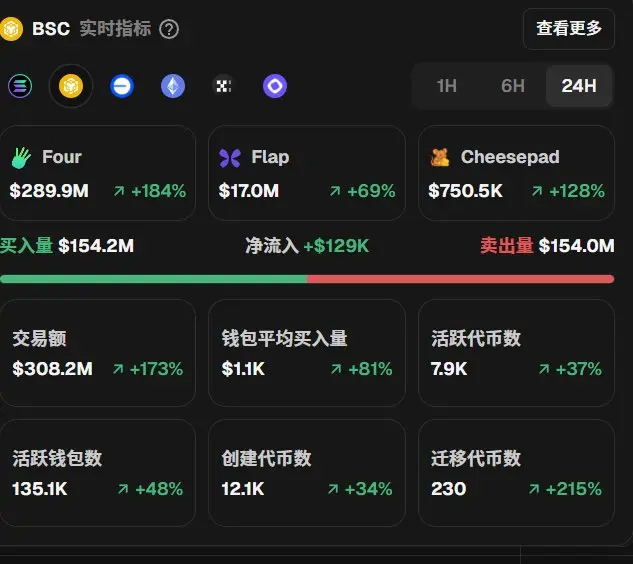This screenshot has height=564, width=633.
Task: Open the 活跃钱包数 metric card
Action: click(98, 473)
